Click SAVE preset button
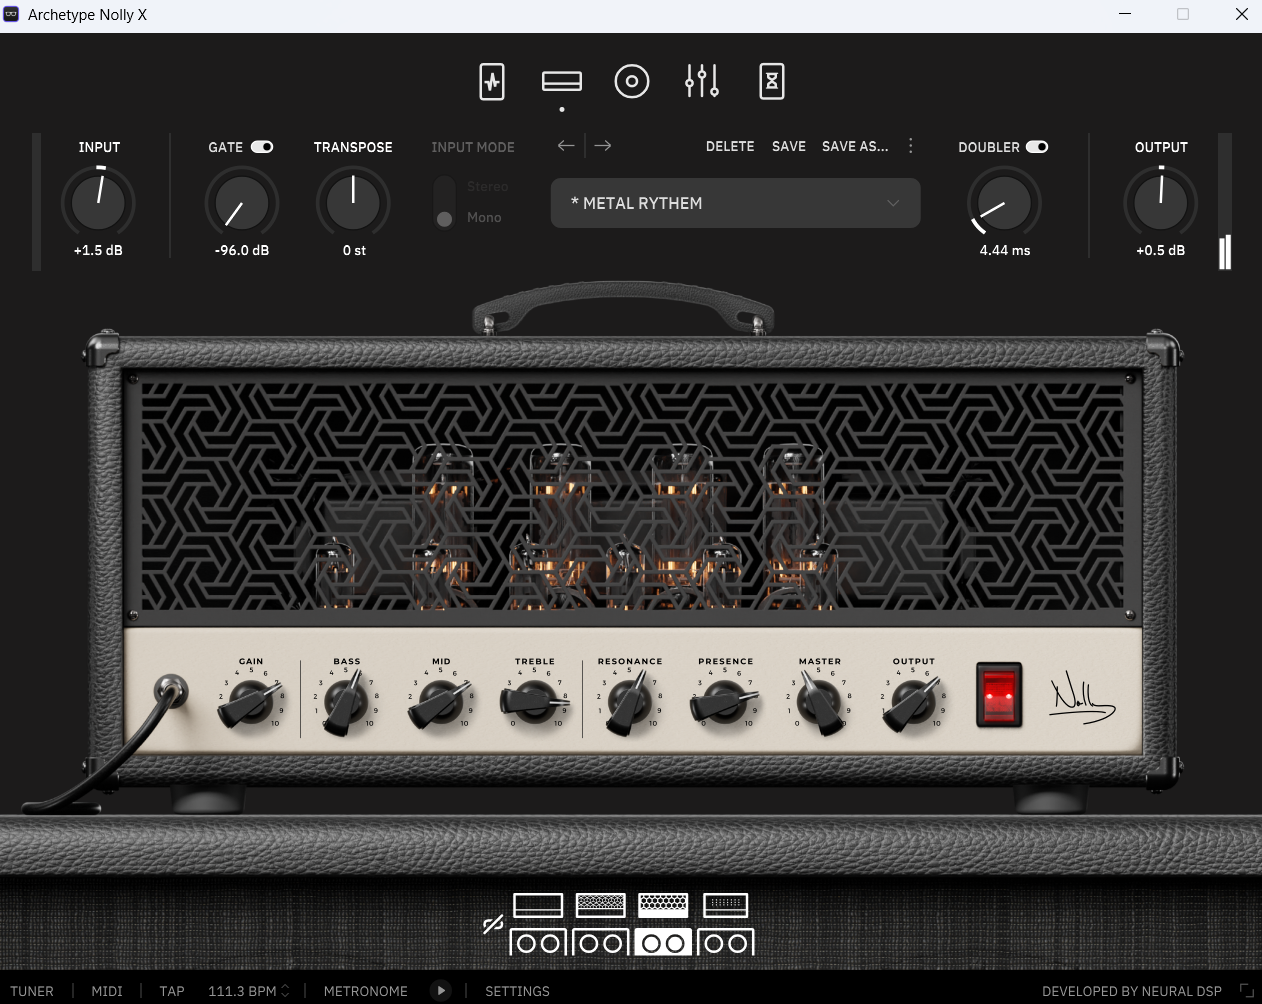Image resolution: width=1262 pixels, height=1004 pixels. coord(789,146)
